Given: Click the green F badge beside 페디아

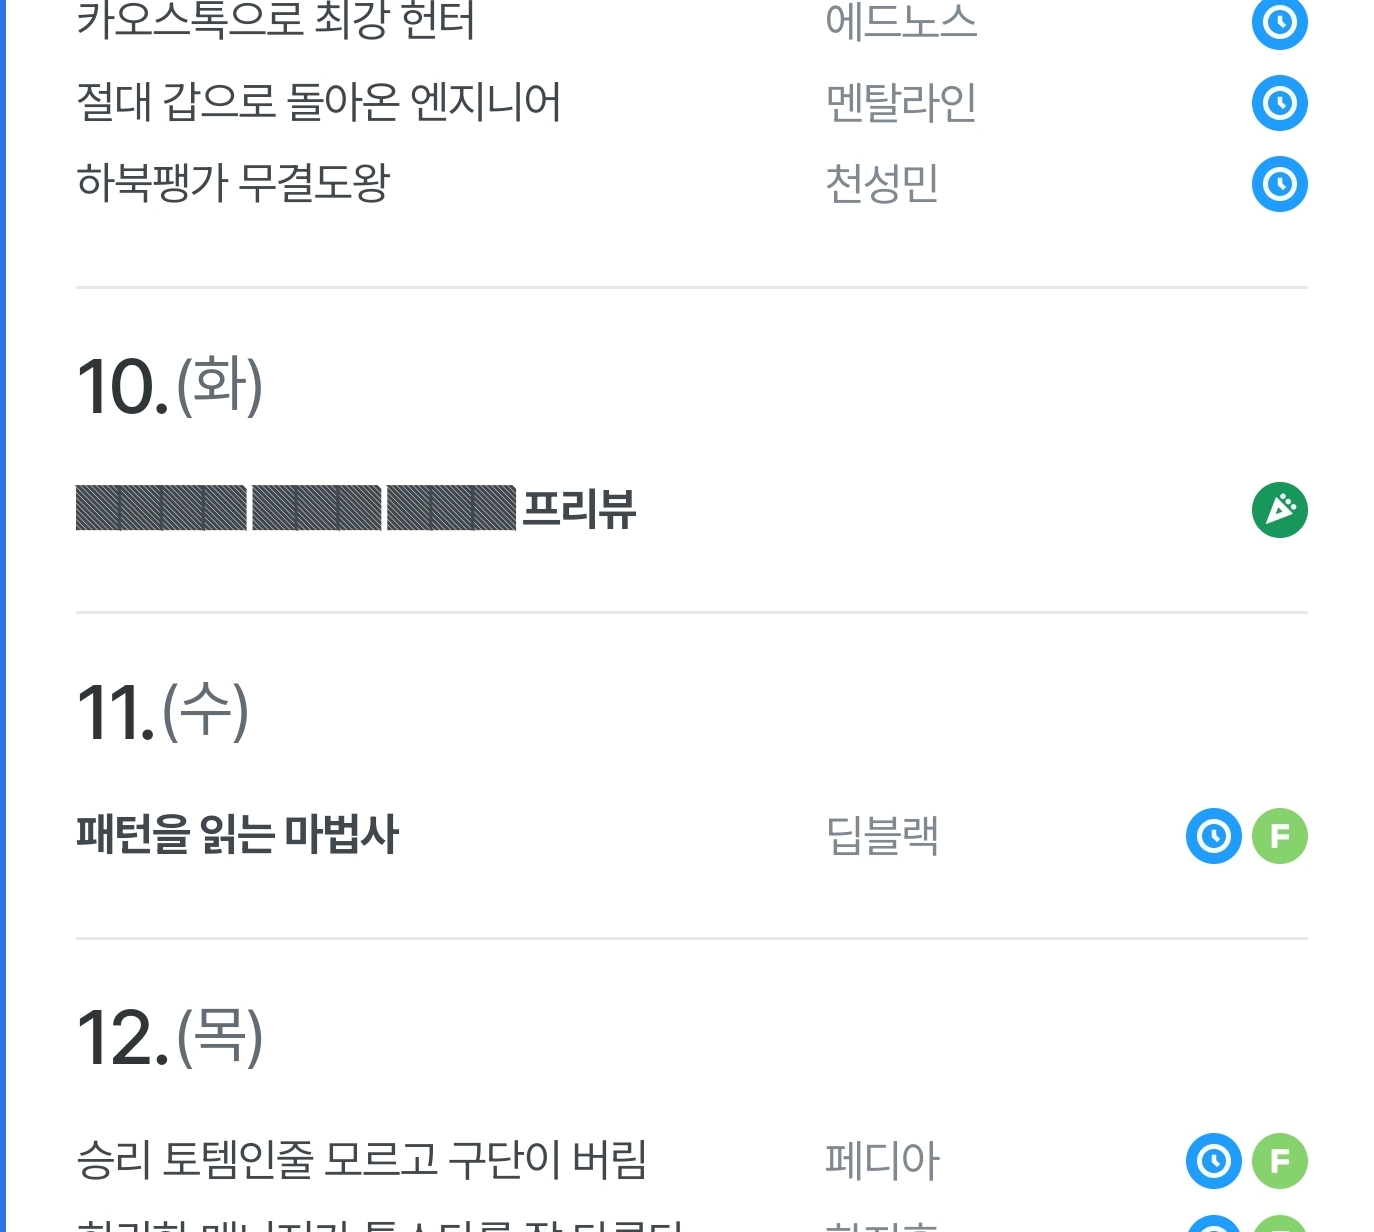Looking at the screenshot, I should pyautogui.click(x=1279, y=1161).
